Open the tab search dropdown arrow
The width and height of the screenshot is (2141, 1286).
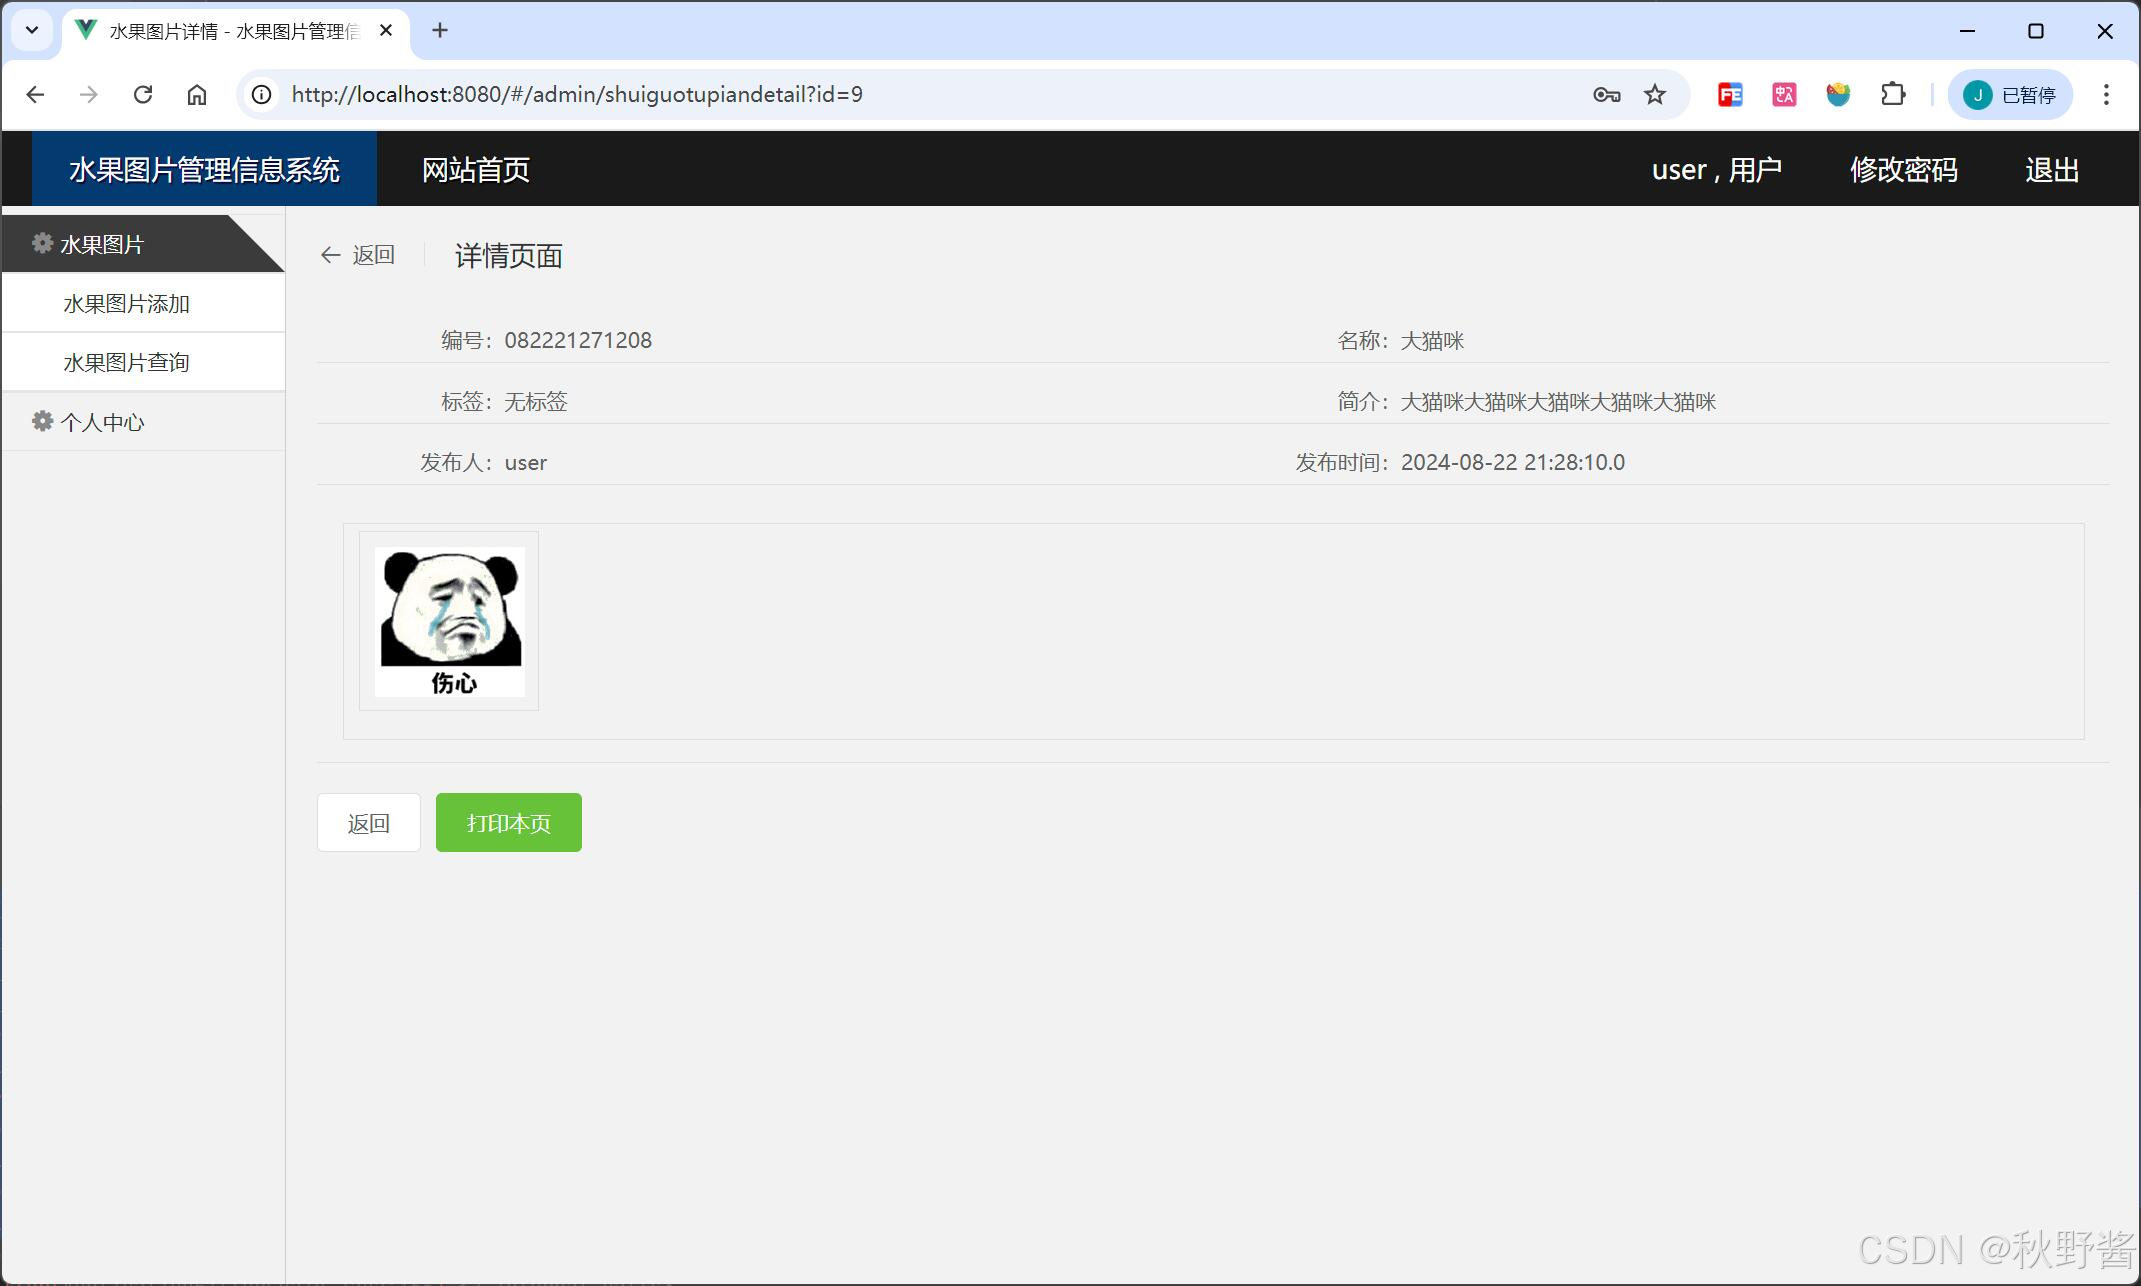pos(32,30)
